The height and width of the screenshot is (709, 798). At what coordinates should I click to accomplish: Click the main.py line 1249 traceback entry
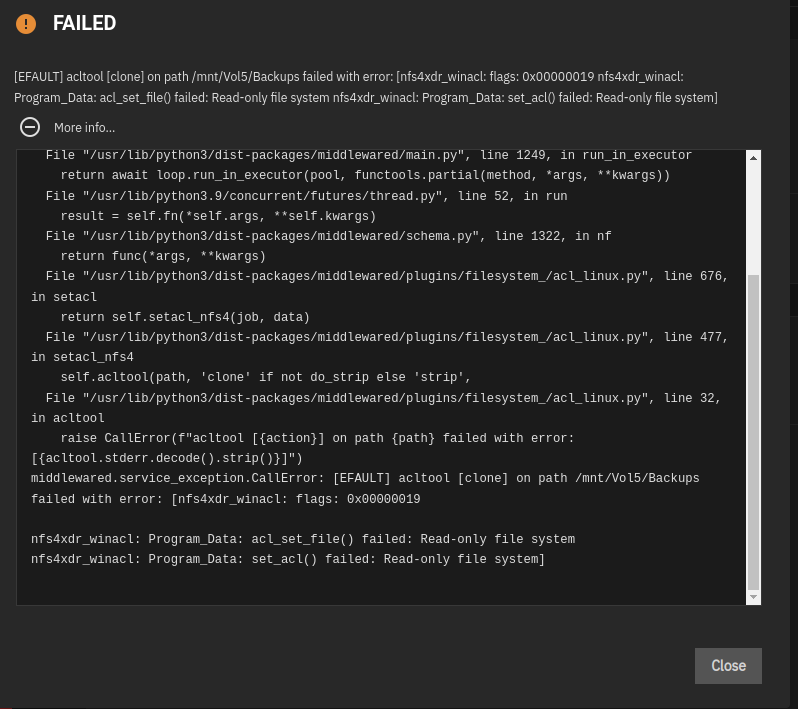tap(368, 155)
